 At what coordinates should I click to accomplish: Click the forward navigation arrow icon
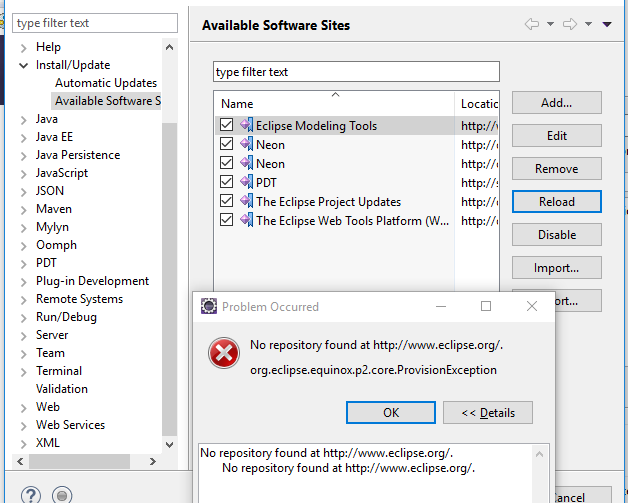coord(570,24)
